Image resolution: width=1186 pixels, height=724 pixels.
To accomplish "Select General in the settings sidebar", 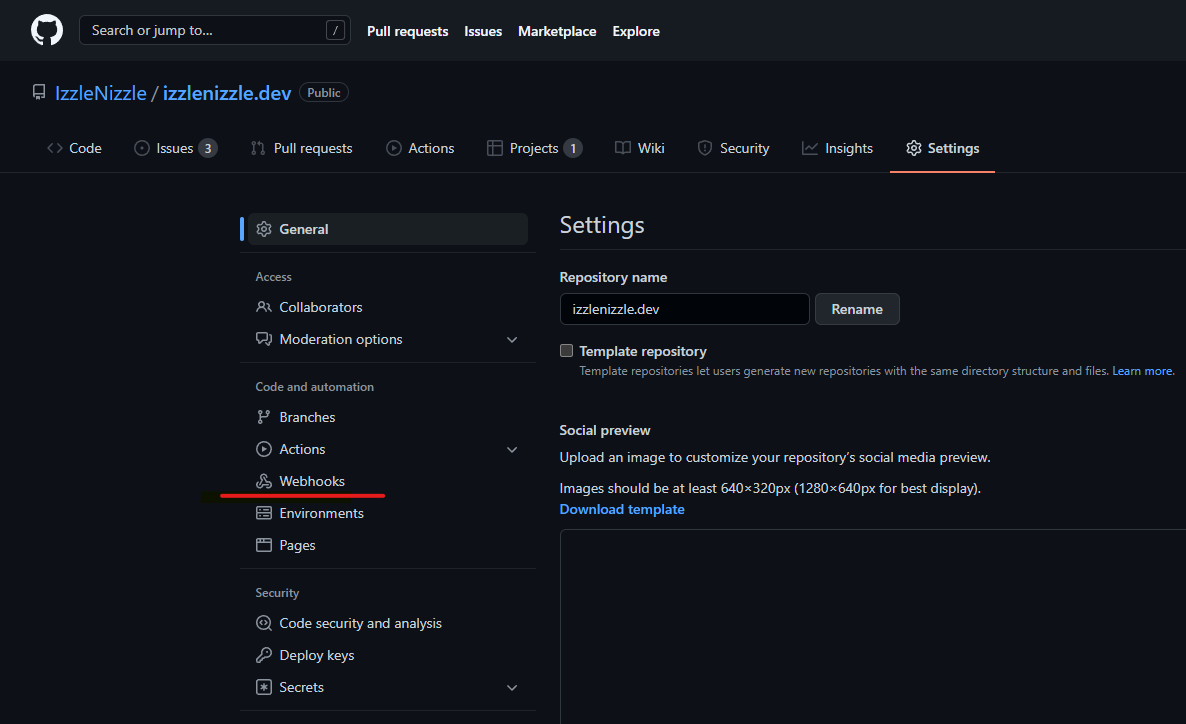I will tap(388, 229).
